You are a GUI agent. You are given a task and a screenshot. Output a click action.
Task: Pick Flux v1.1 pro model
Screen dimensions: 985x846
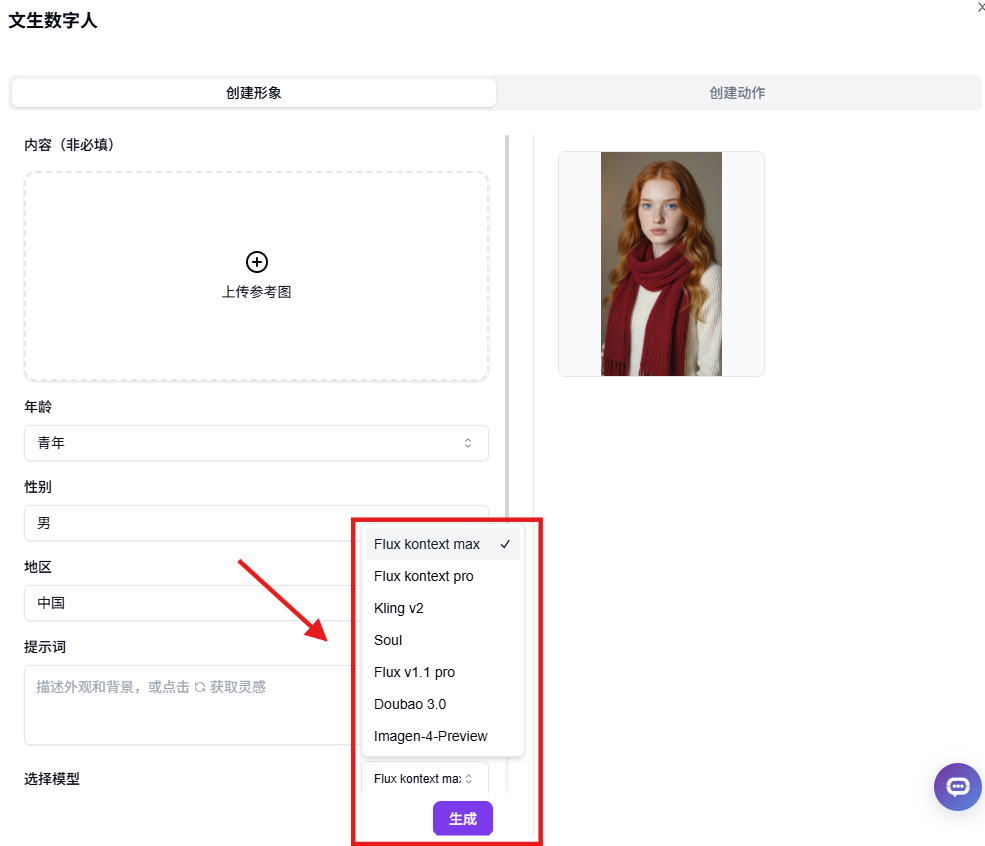[442, 672]
